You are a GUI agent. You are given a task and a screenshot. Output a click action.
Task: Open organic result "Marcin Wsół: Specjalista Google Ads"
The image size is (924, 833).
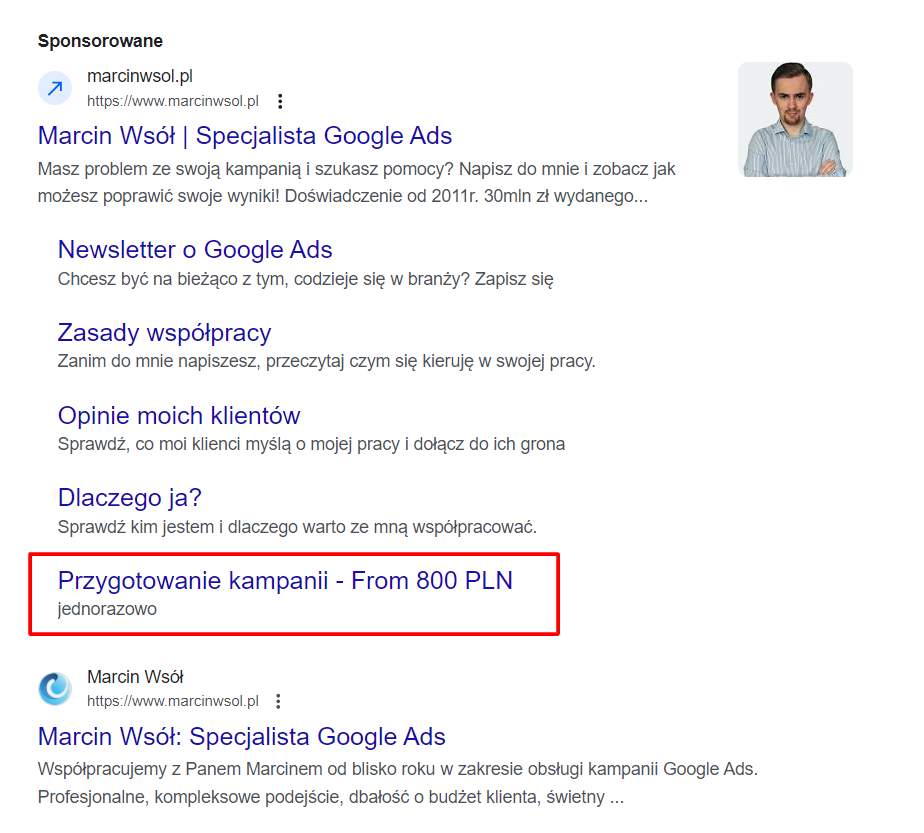242,737
